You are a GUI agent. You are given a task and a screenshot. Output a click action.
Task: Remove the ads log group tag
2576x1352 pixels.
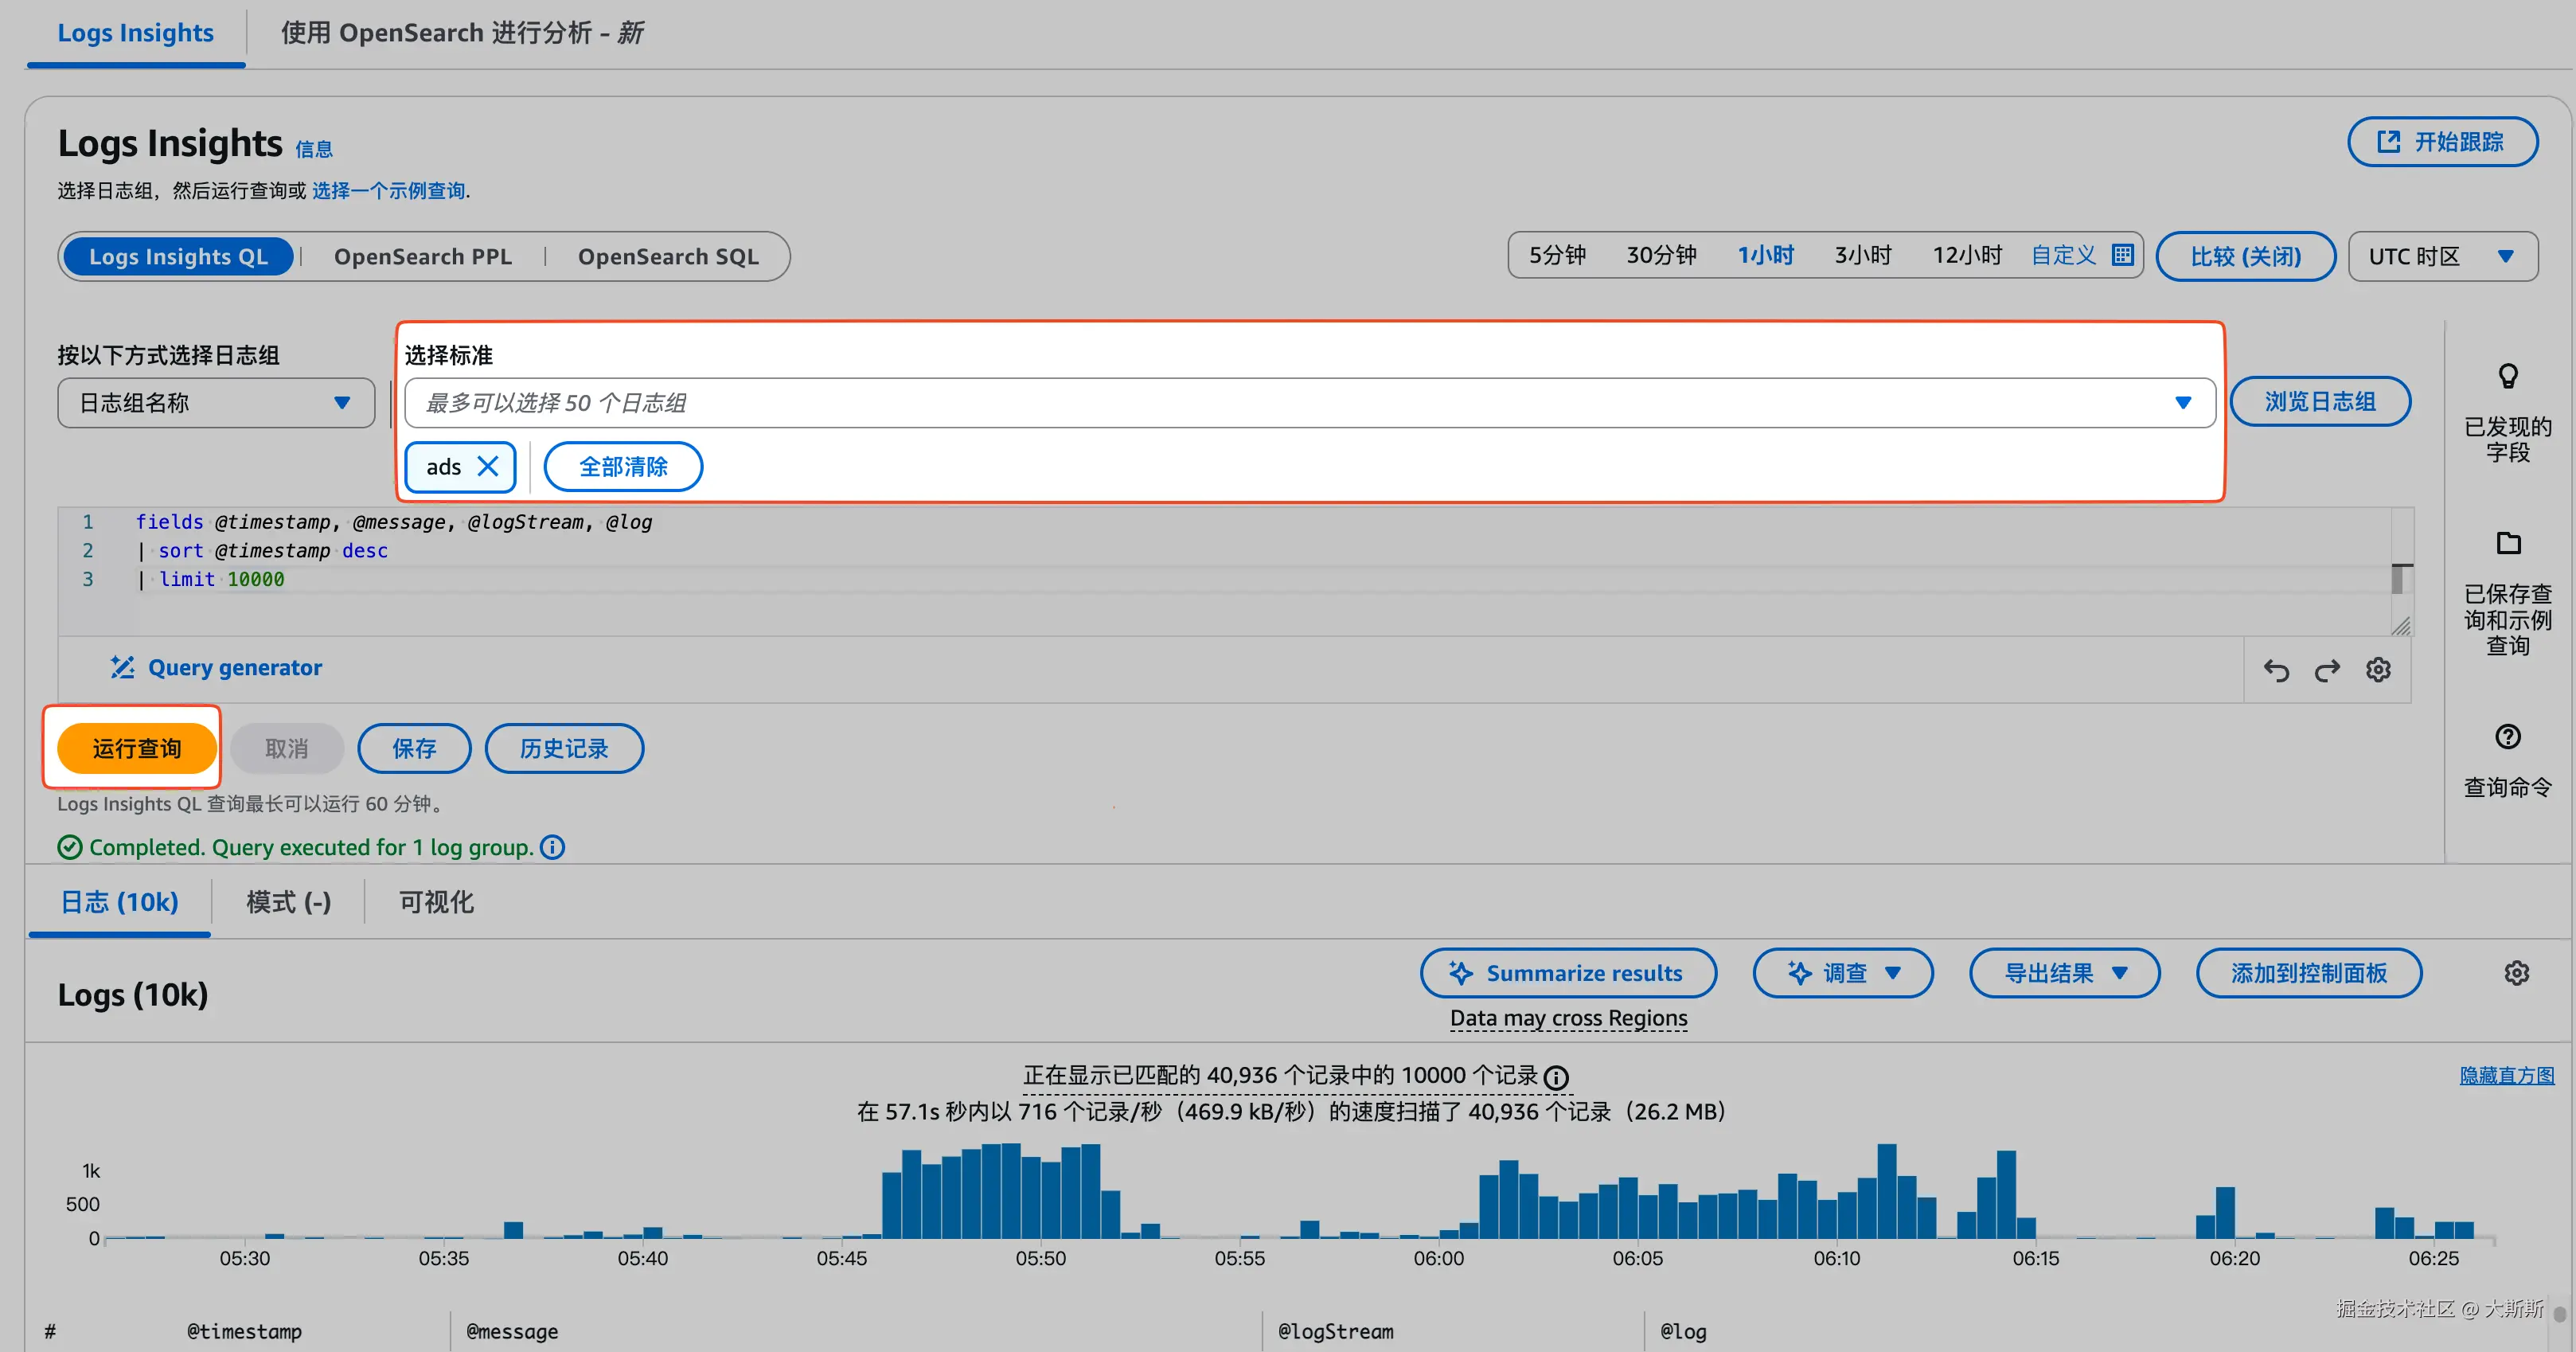pos(488,466)
